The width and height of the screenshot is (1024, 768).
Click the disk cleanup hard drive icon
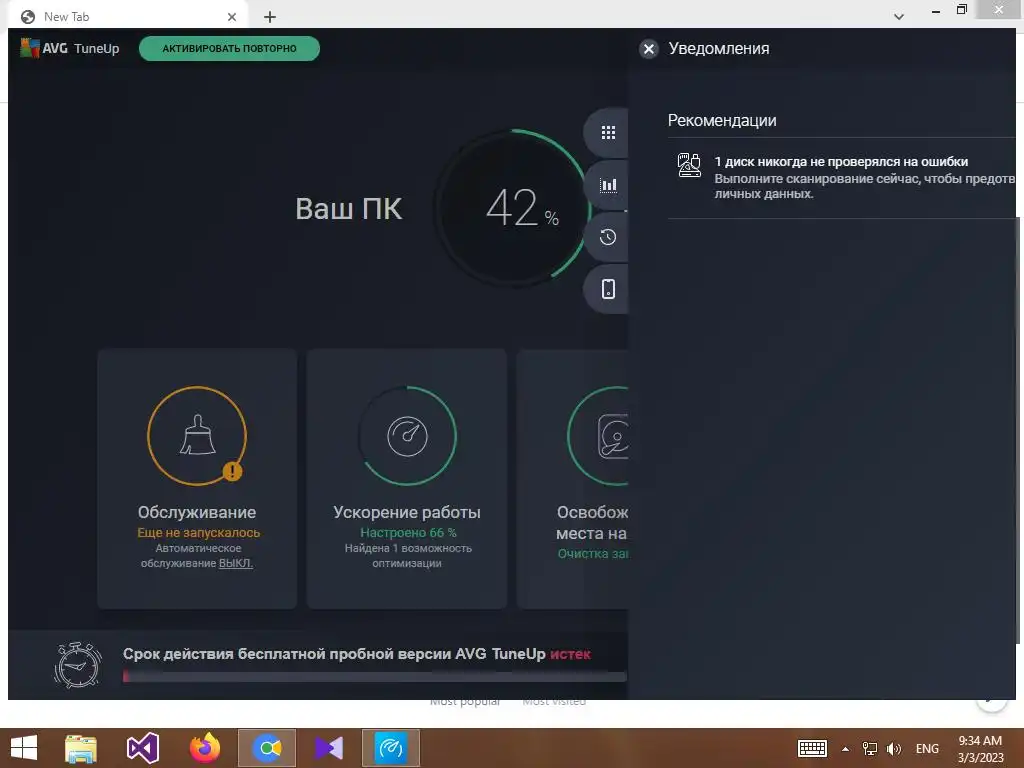[613, 436]
